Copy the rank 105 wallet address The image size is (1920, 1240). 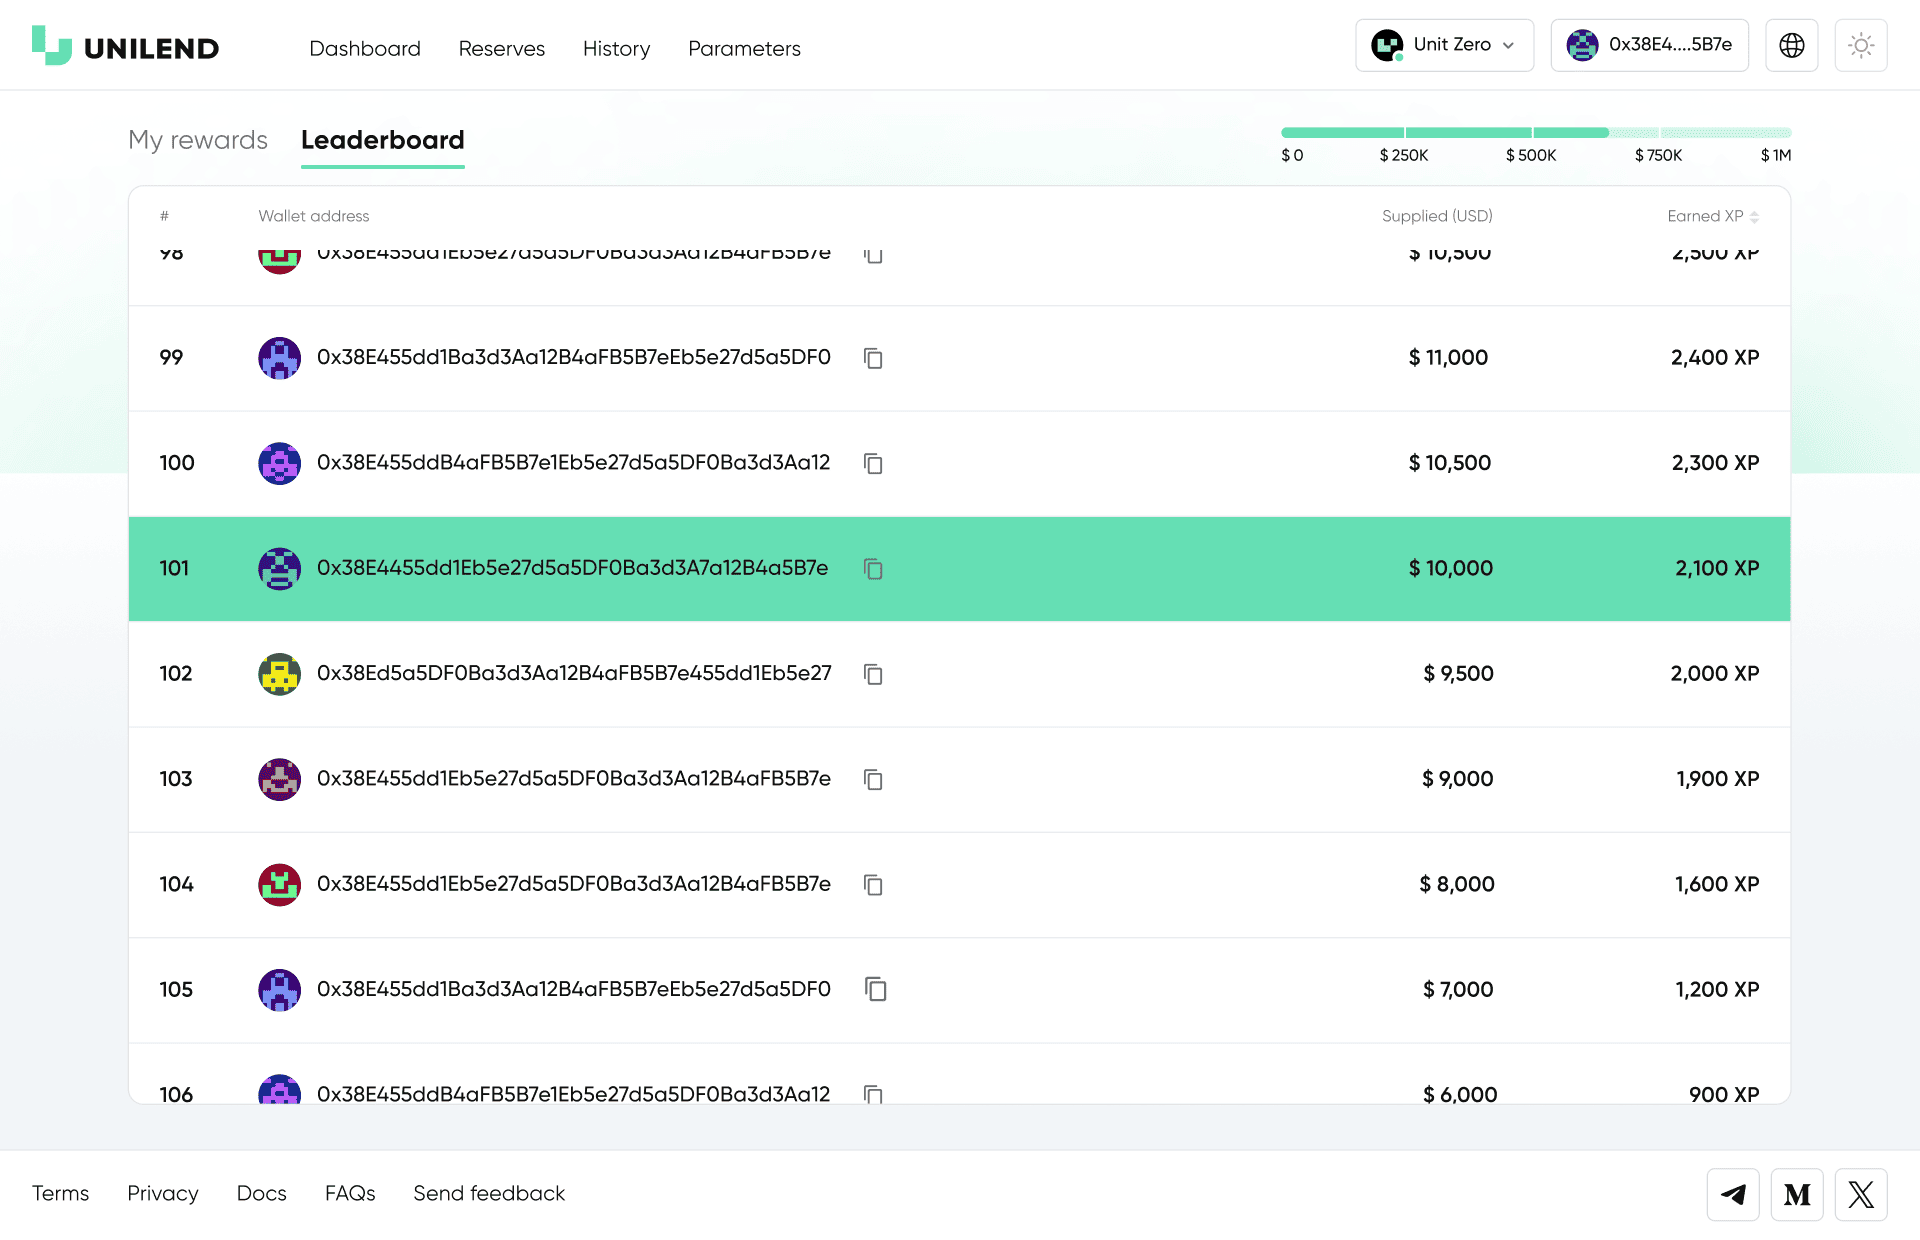click(875, 989)
